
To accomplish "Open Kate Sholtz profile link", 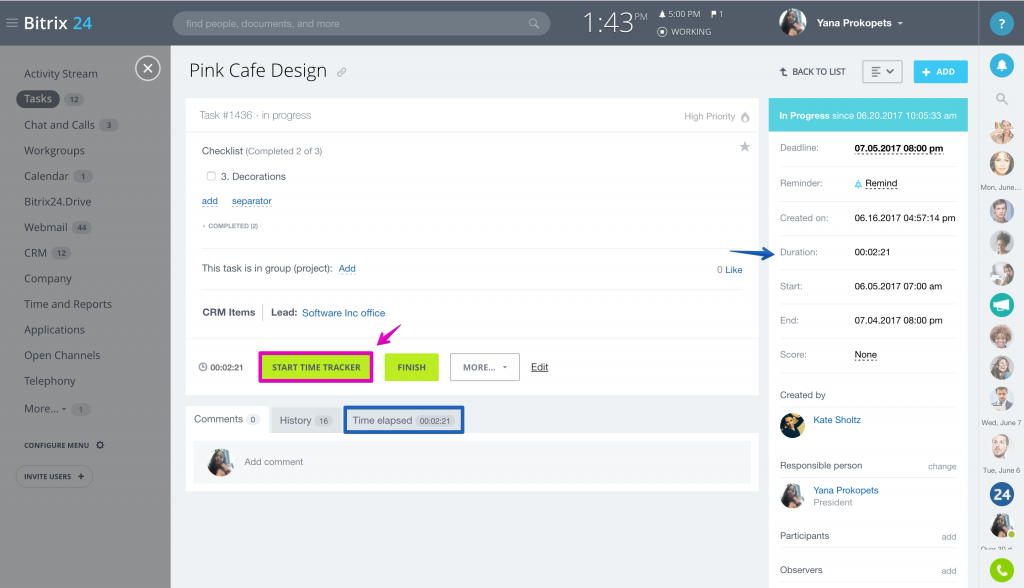I will pyautogui.click(x=837, y=420).
